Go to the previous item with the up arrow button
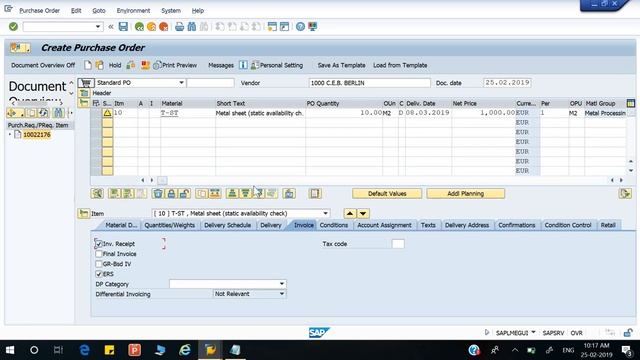Viewport: 640px width, 360px height. coord(350,213)
